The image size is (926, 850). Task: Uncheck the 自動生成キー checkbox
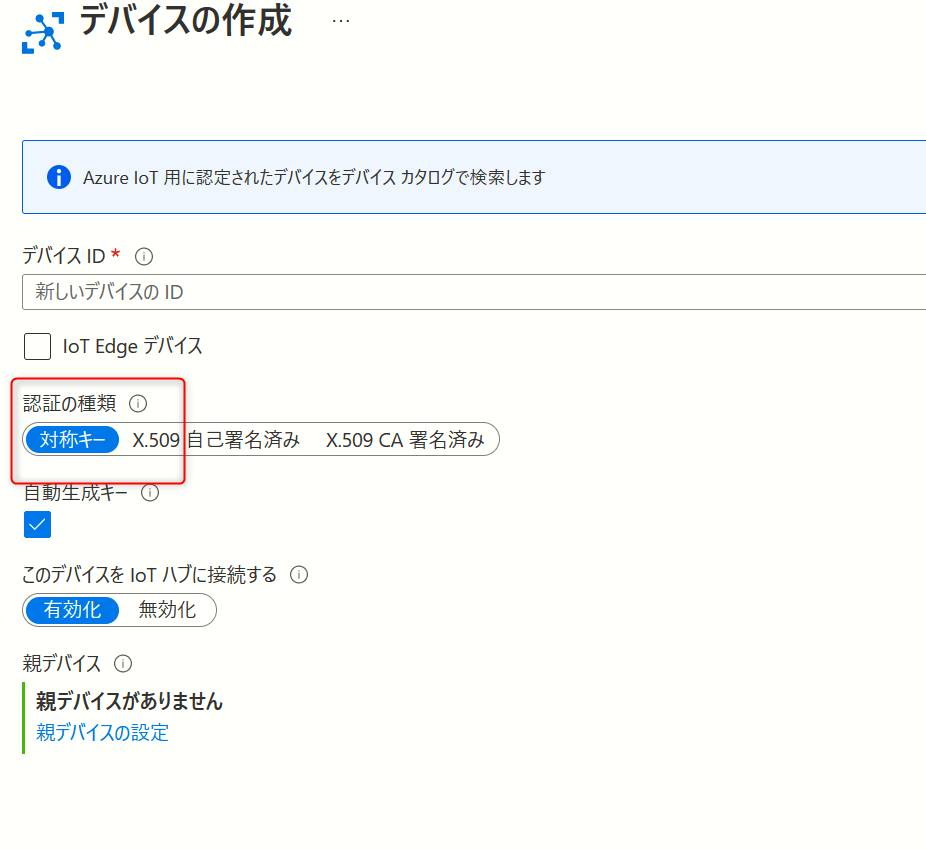coord(37,525)
